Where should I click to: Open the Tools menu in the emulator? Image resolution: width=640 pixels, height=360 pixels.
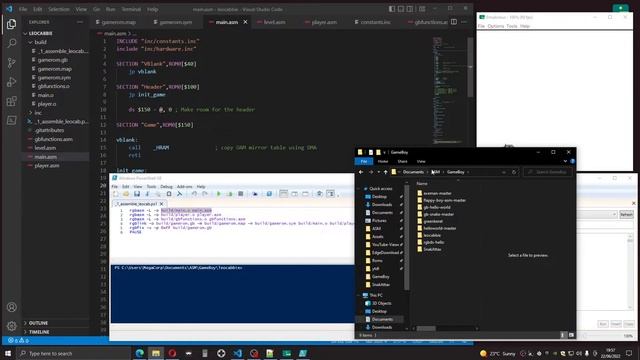click(511, 26)
